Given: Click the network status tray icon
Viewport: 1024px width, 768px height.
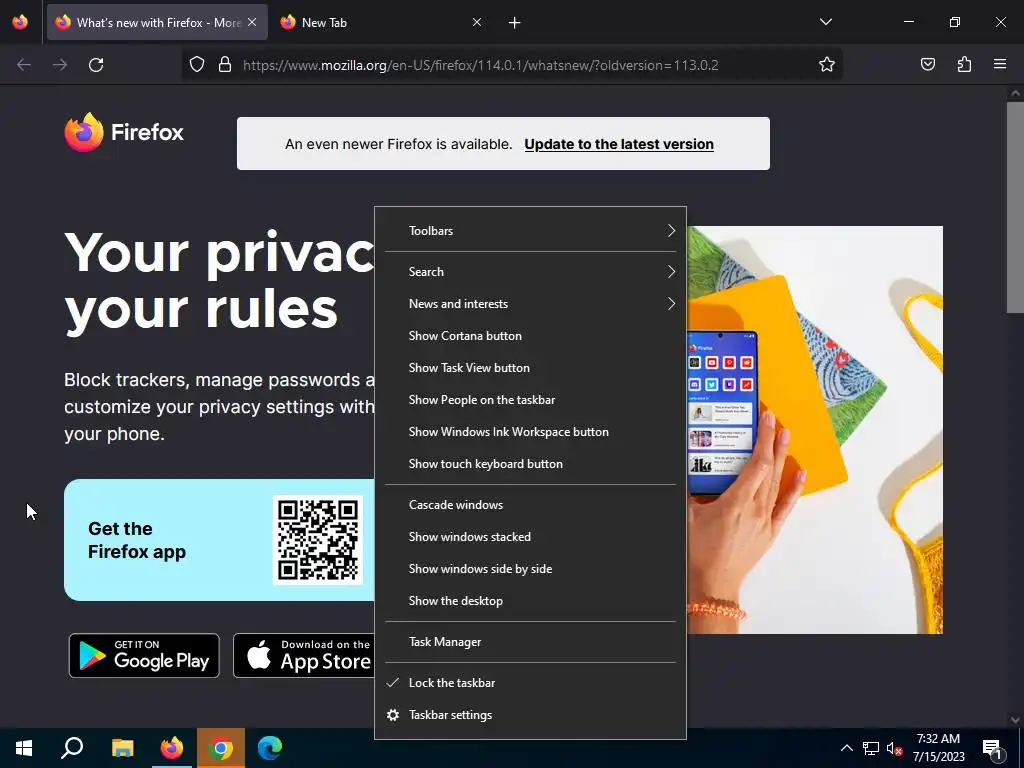Looking at the screenshot, I should point(871,748).
